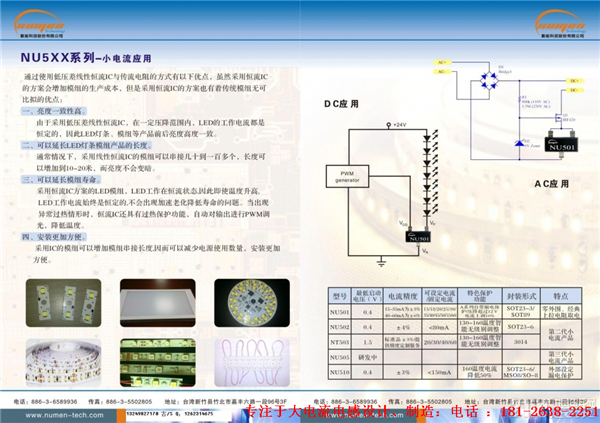
Task: Click the 可设定电流/额定电流 table header
Action: pos(440,296)
